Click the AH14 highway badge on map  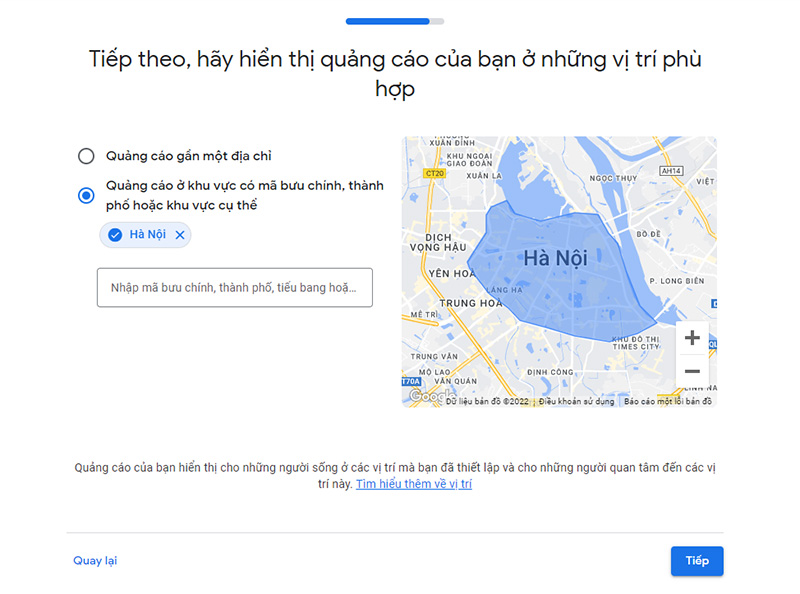pyautogui.click(x=671, y=171)
